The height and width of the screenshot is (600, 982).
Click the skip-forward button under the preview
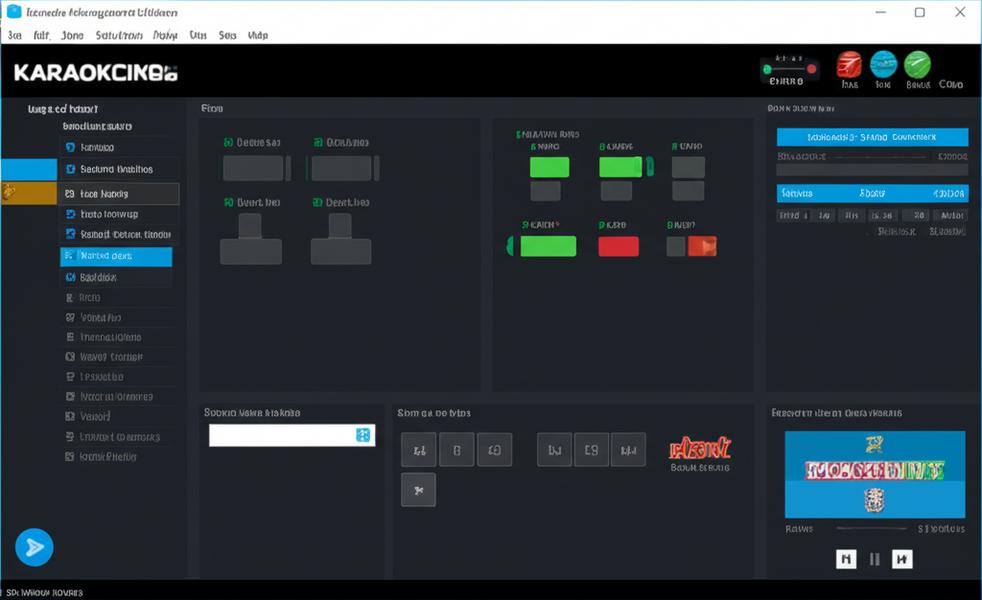point(902,559)
